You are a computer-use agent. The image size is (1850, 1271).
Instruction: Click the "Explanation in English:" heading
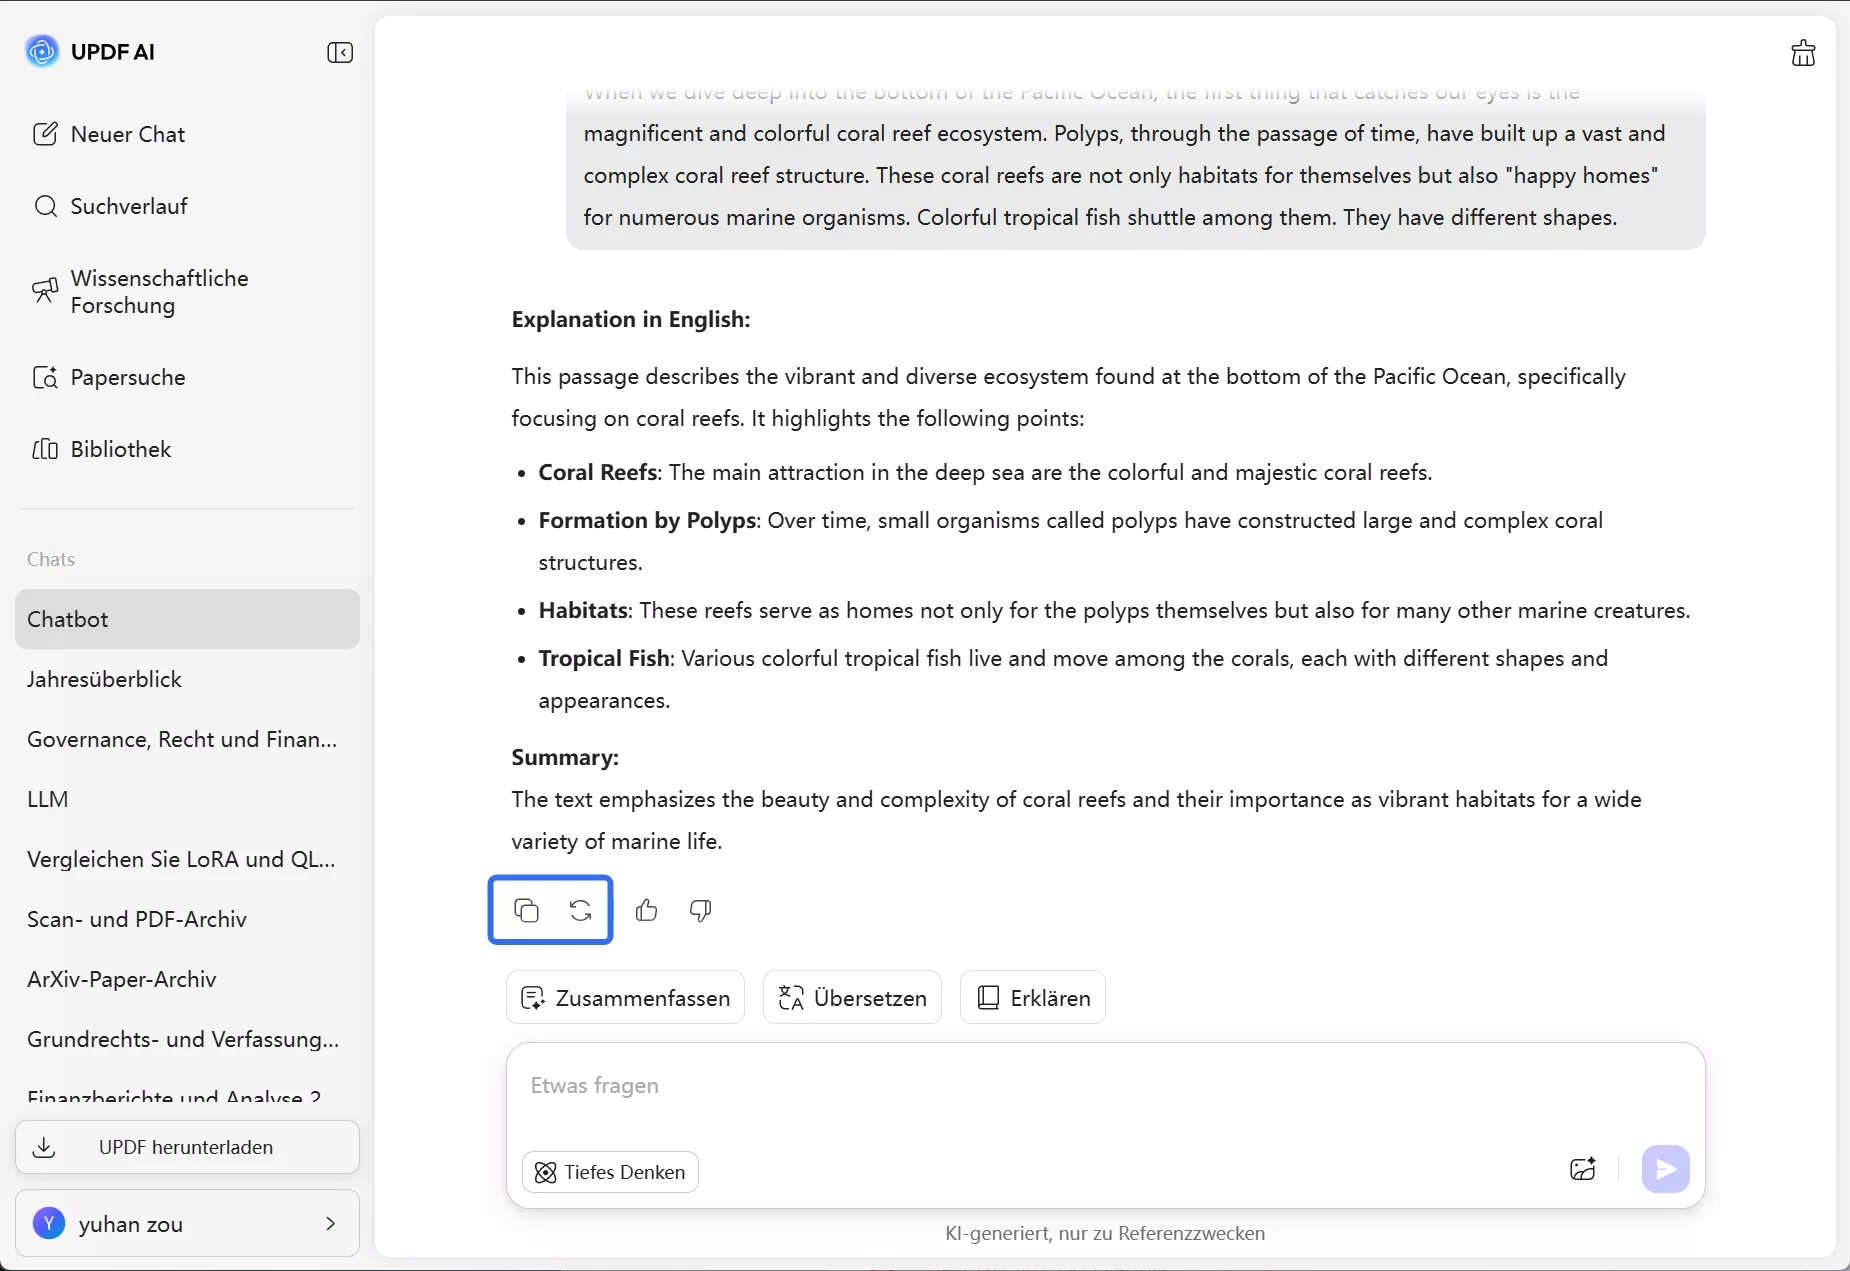click(631, 319)
